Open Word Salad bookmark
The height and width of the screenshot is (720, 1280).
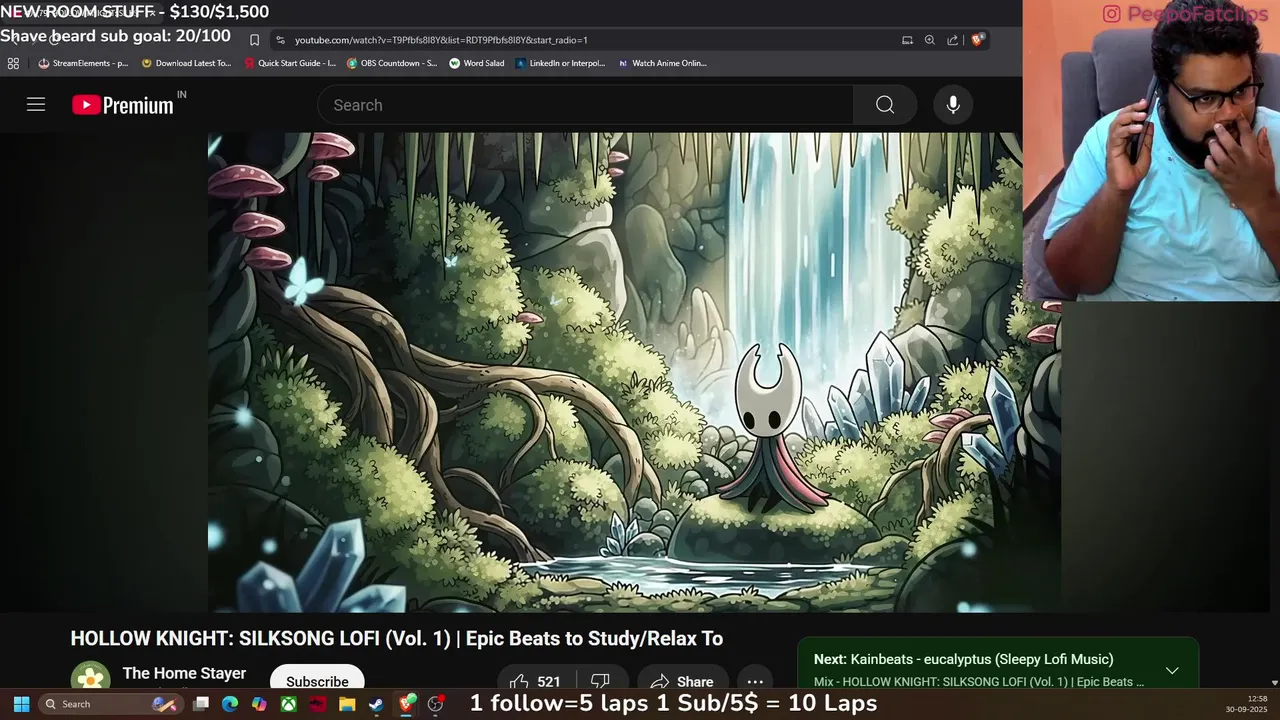coord(476,63)
